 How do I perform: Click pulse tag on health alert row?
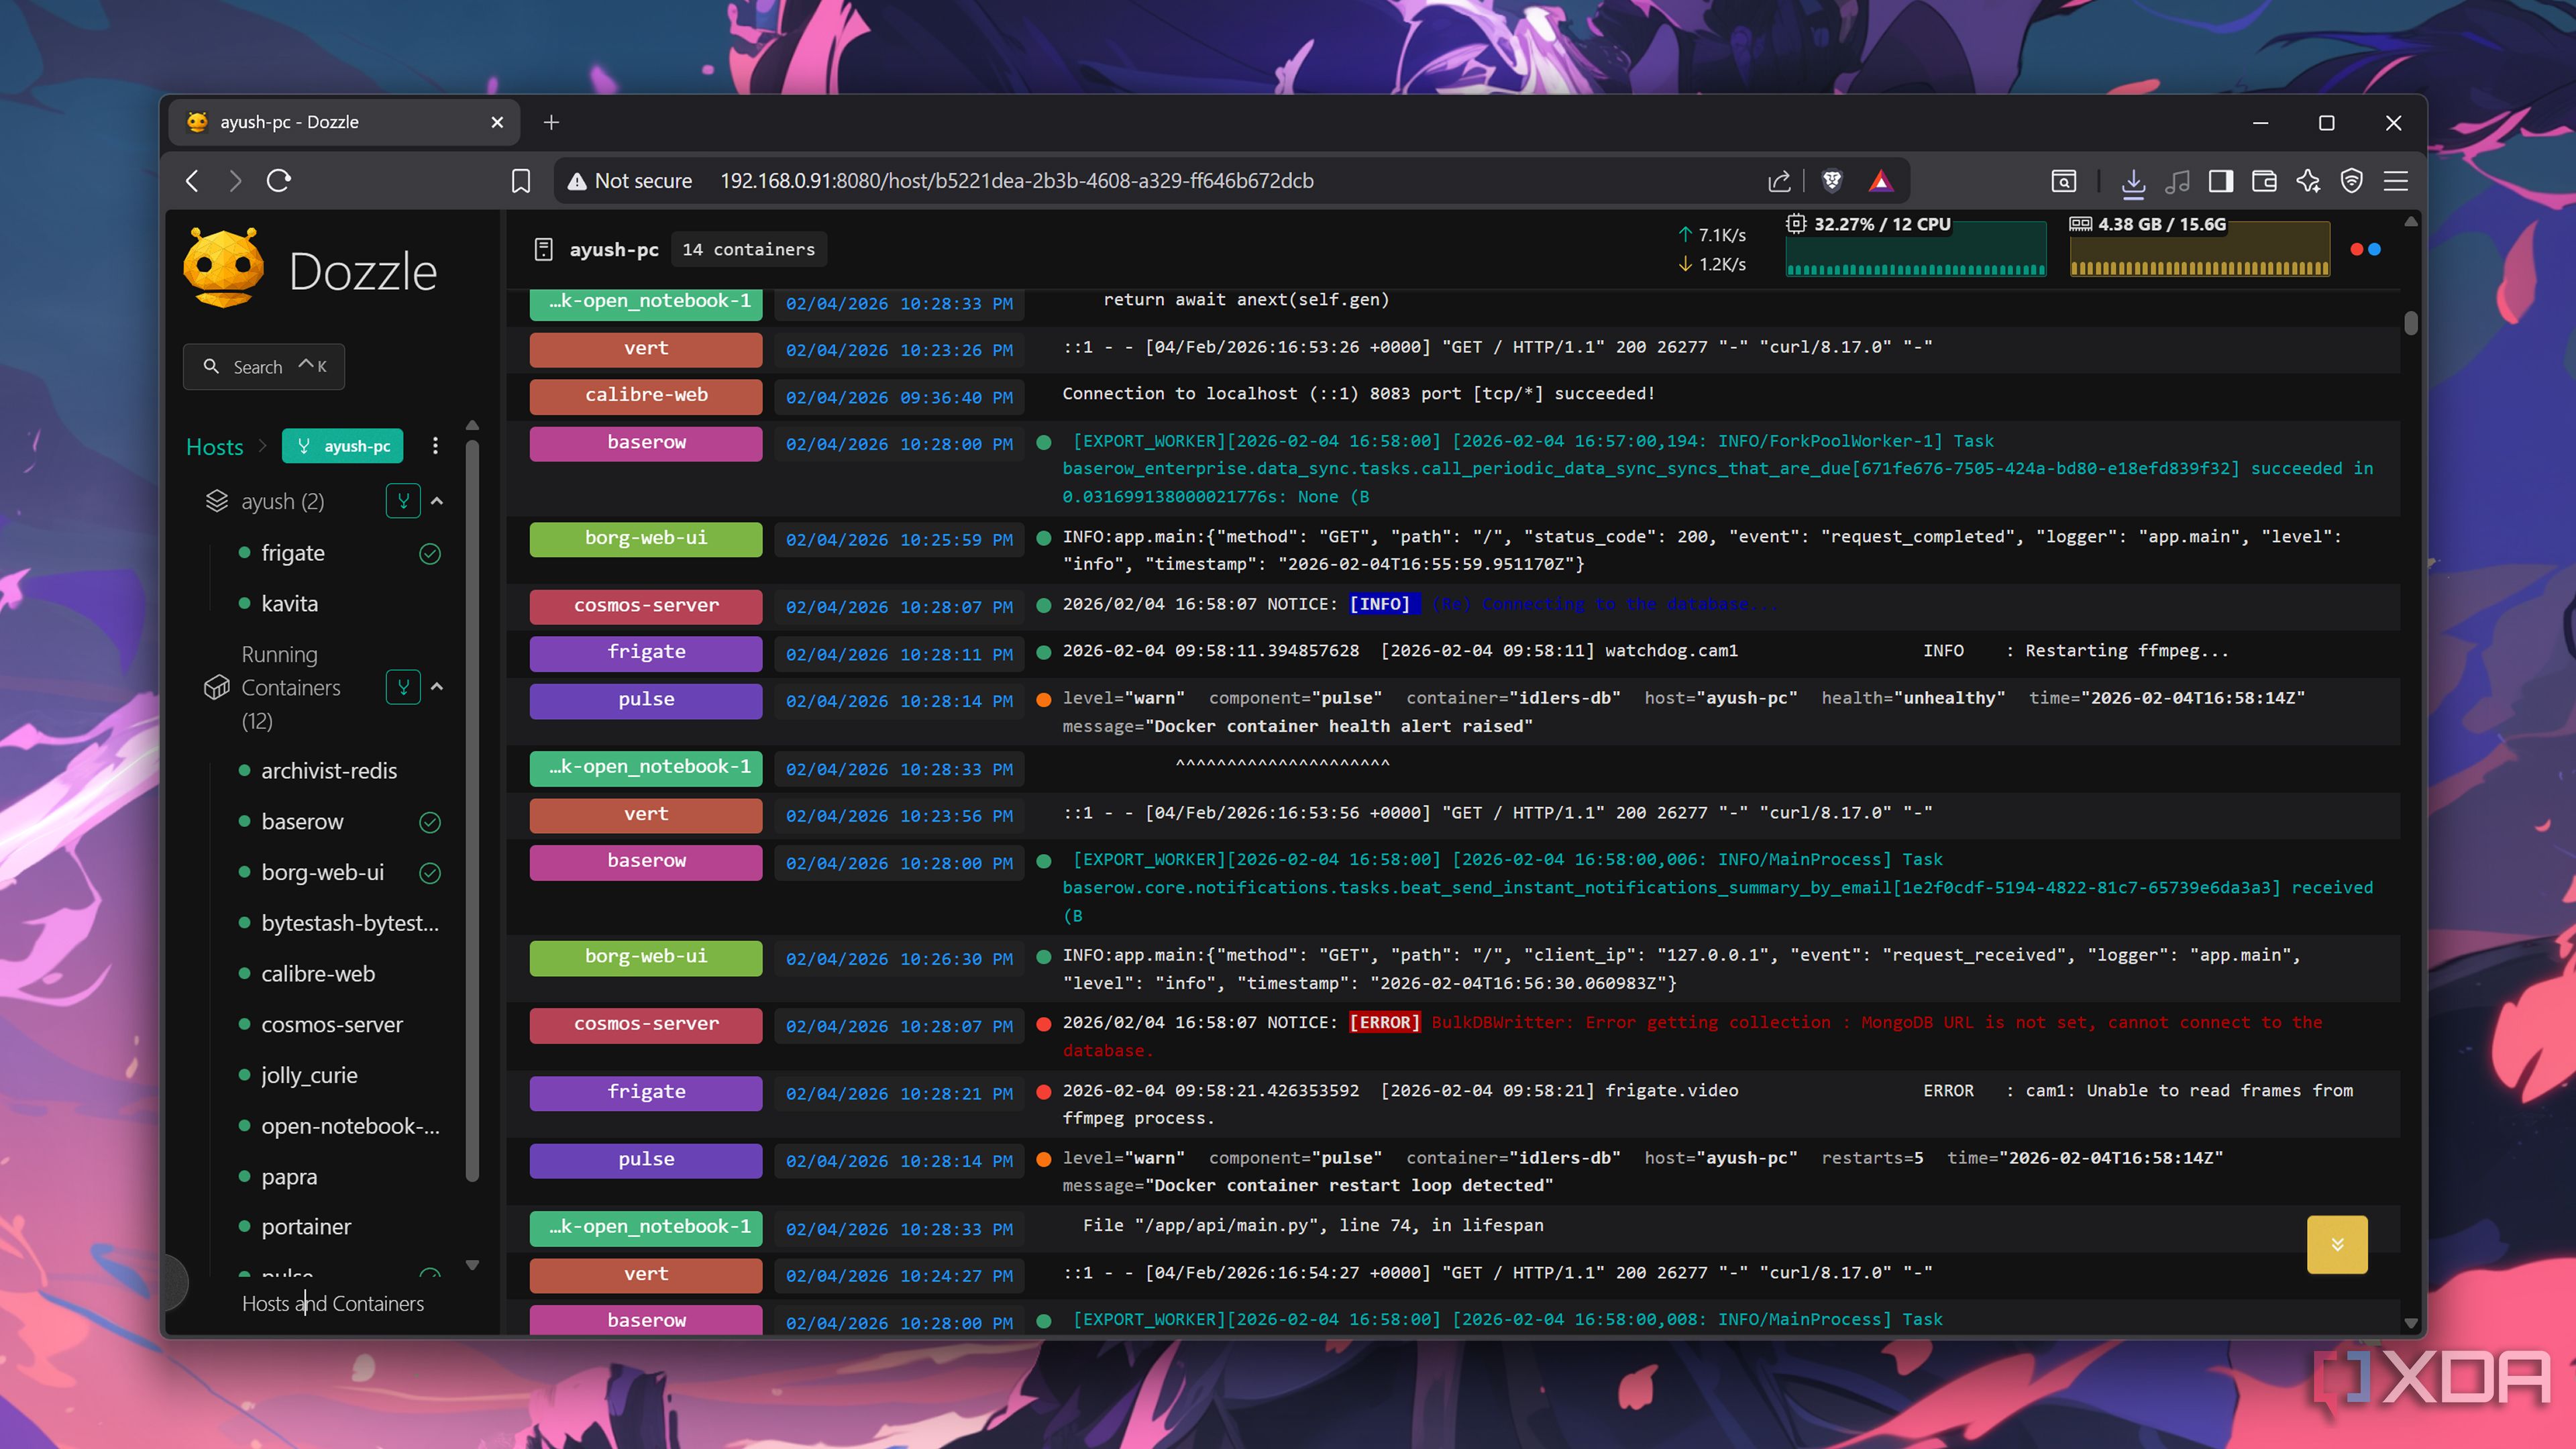coord(646,700)
